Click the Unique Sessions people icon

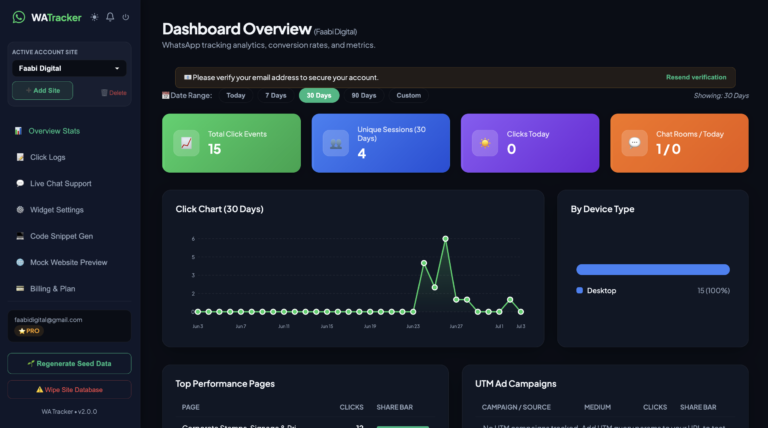pyautogui.click(x=336, y=143)
